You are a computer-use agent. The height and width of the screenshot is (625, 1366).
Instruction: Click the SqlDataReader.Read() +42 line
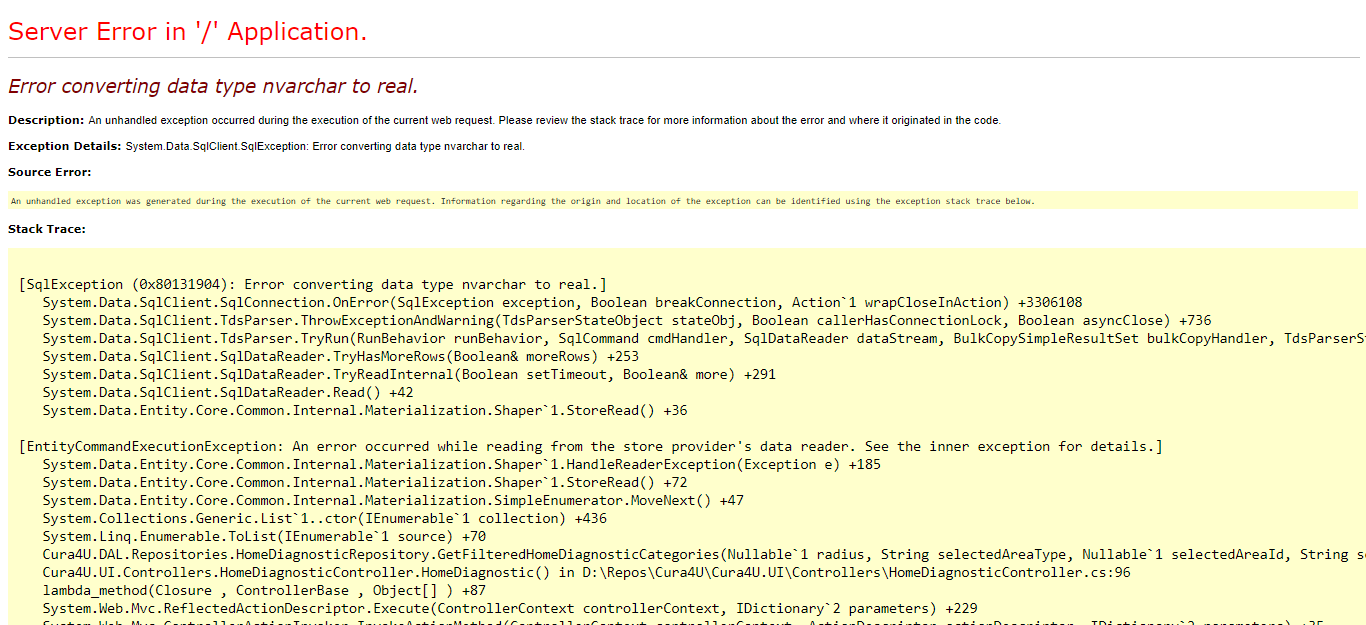pyautogui.click(x=227, y=392)
